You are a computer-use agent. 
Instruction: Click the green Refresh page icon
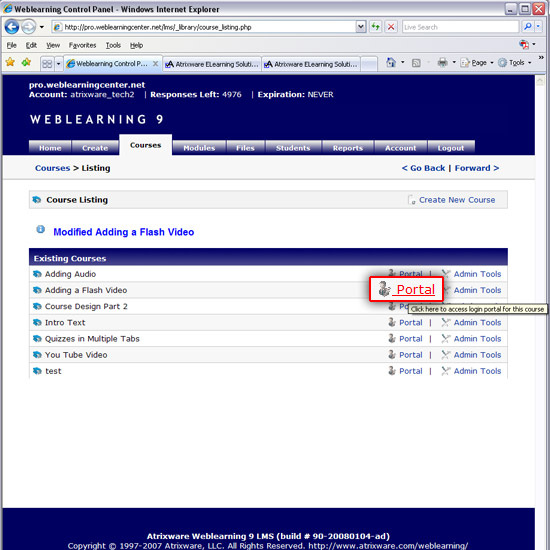pyautogui.click(x=376, y=27)
